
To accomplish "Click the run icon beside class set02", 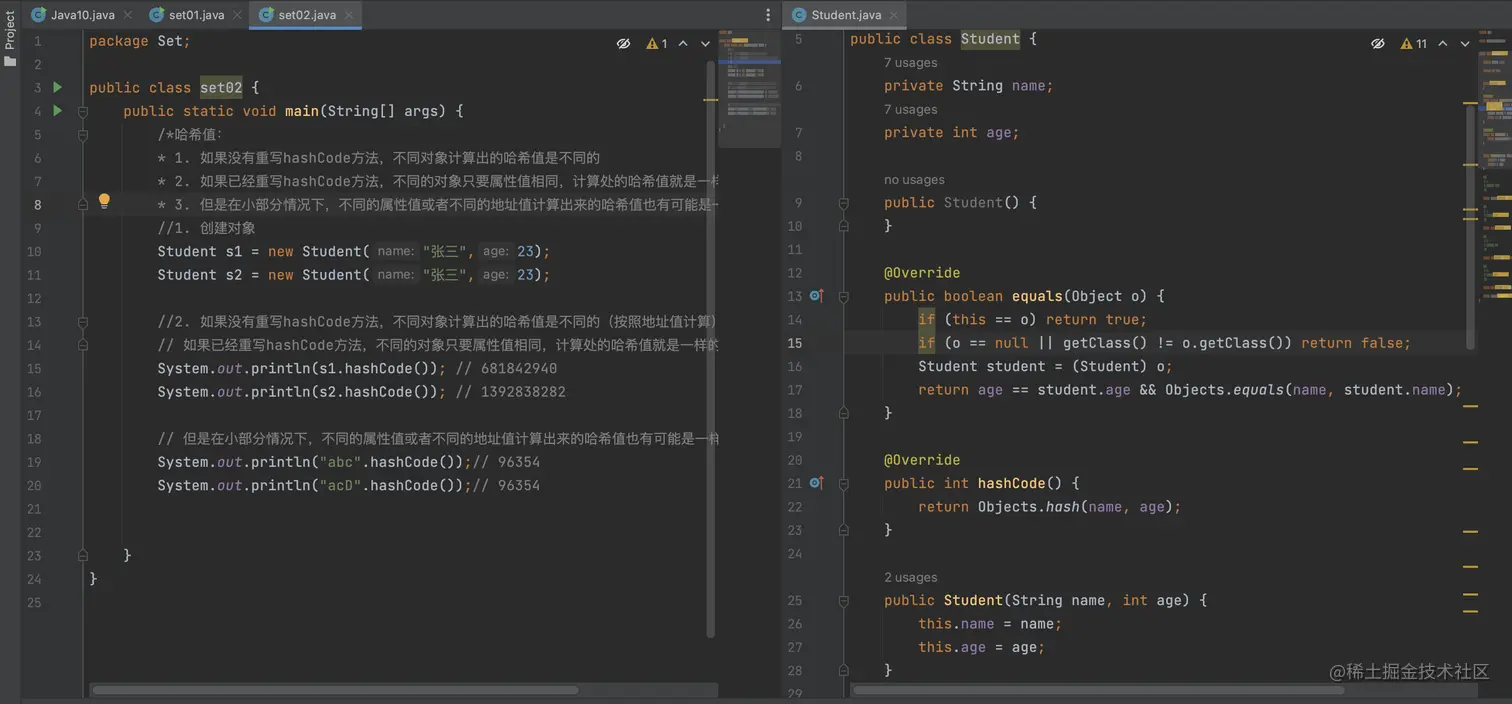I will click(57, 87).
